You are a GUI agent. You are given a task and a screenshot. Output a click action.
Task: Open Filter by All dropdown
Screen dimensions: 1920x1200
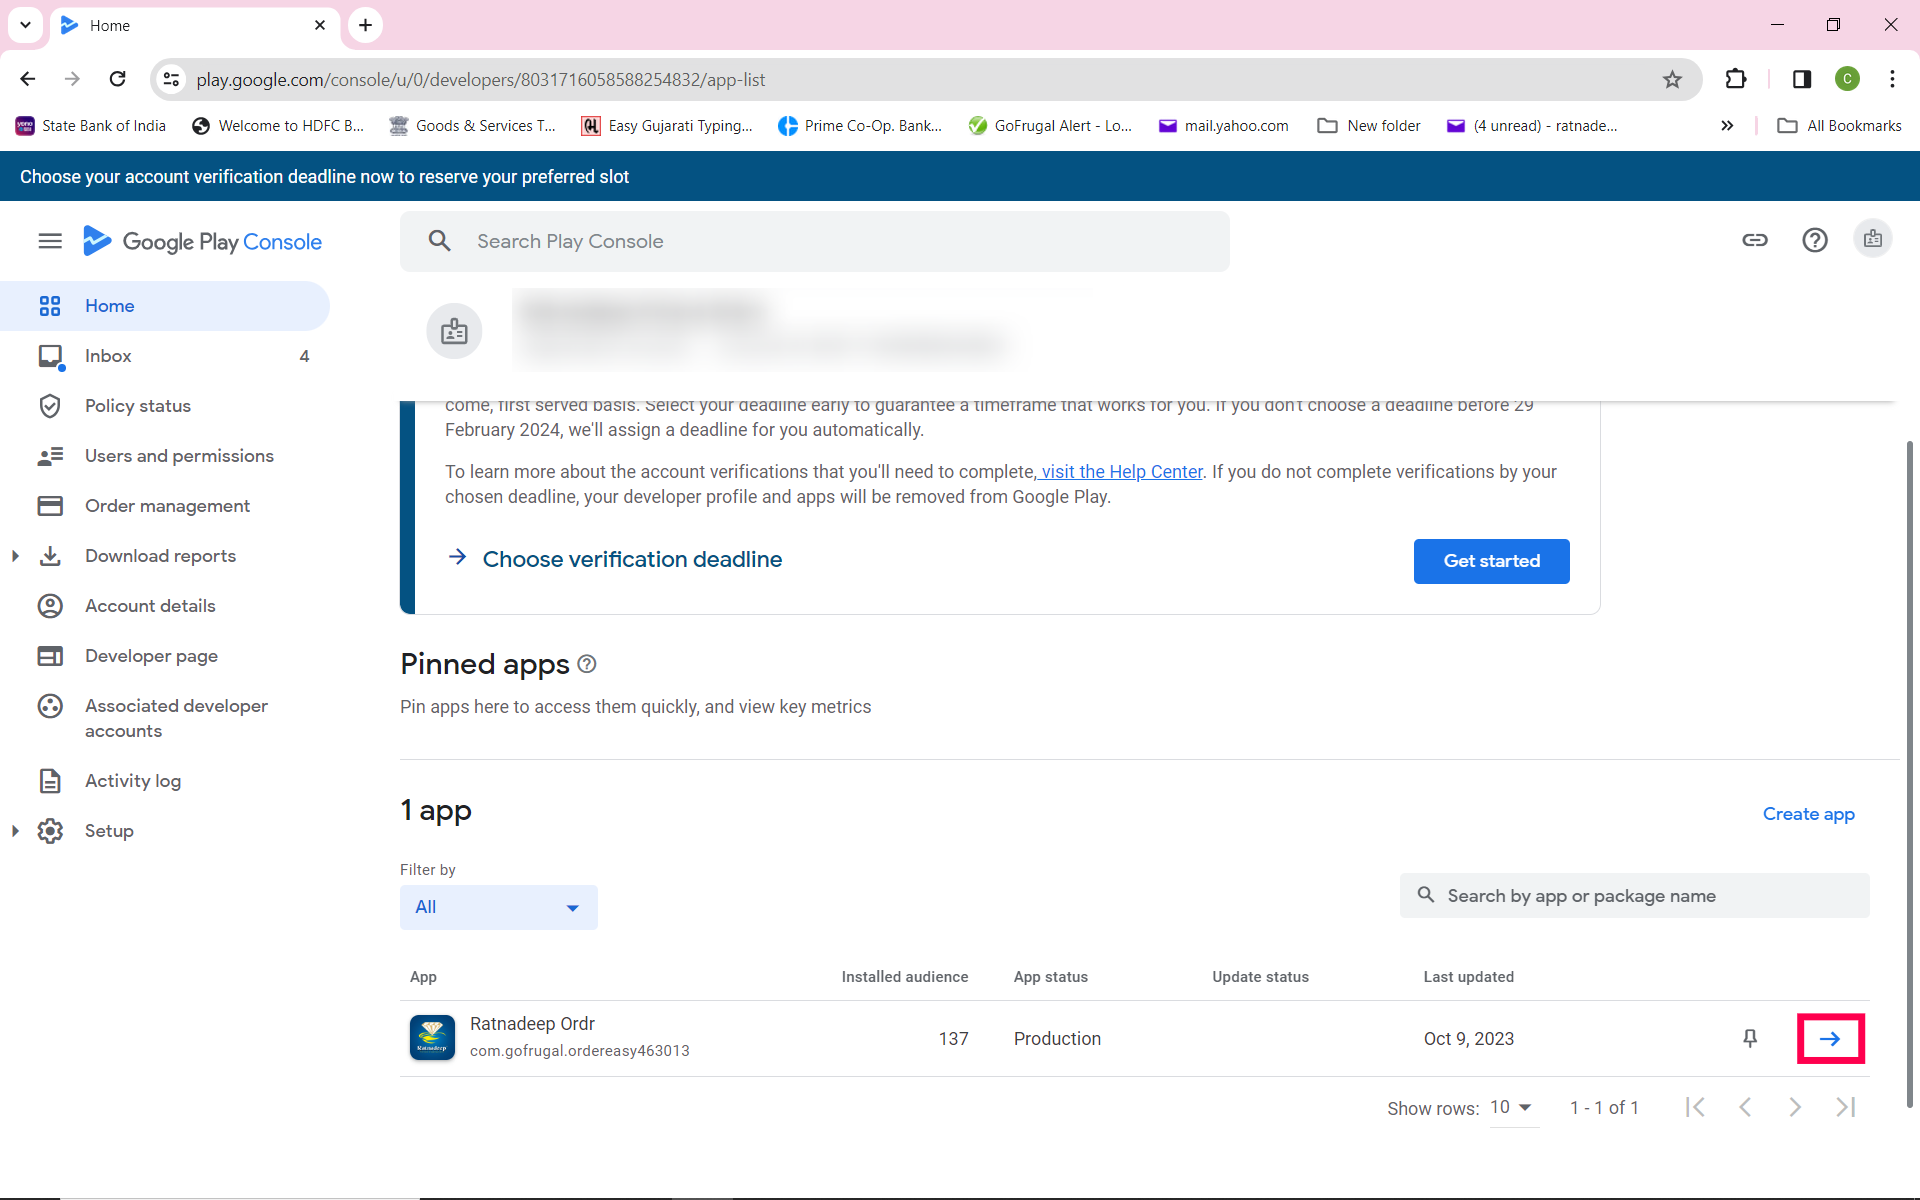point(498,907)
